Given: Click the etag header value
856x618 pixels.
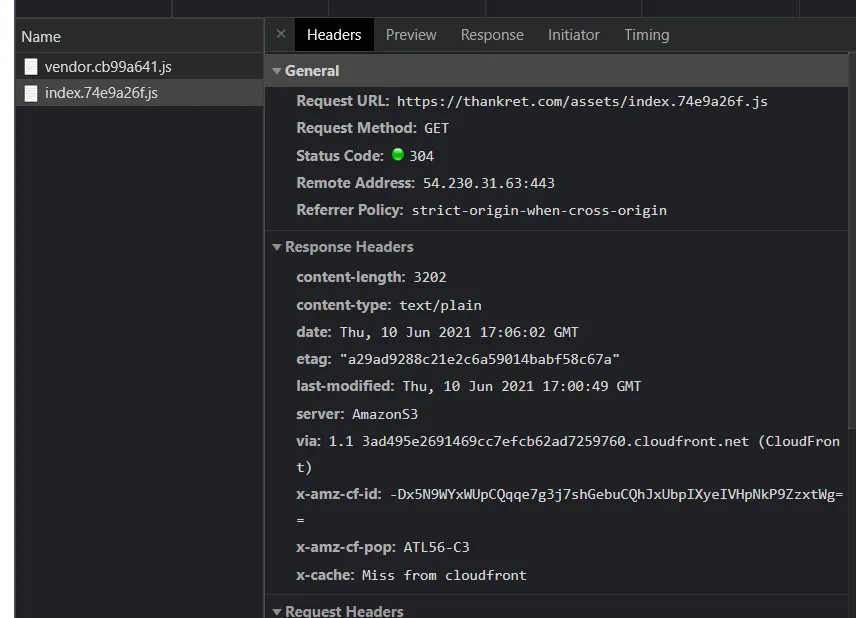Looking at the screenshot, I should pos(479,359).
